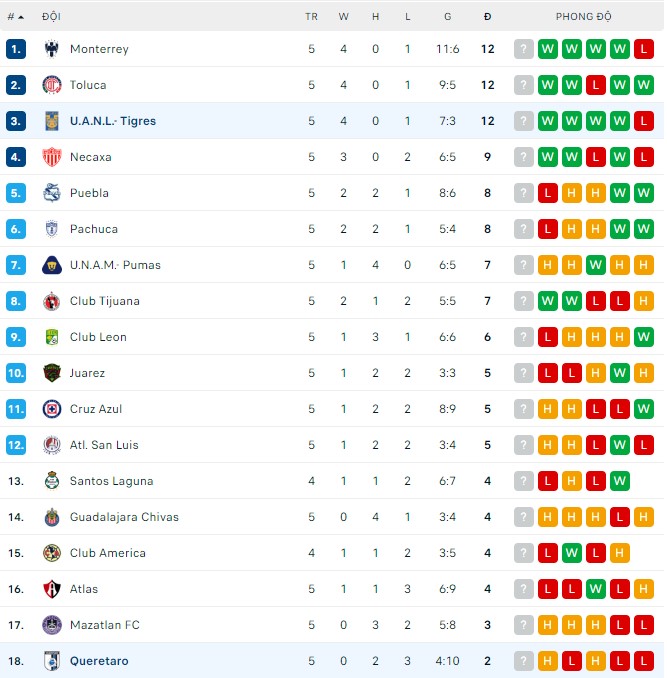Screen dimensions: 667x678
Task: Click the PHONG ĐỘ form column header
Action: (584, 17)
